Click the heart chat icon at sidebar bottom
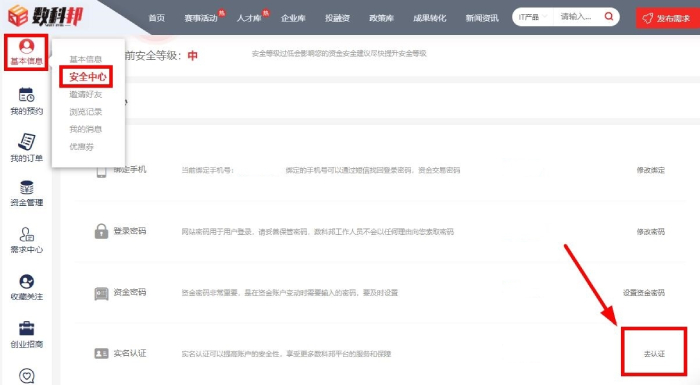The height and width of the screenshot is (385, 700). (x=26, y=376)
